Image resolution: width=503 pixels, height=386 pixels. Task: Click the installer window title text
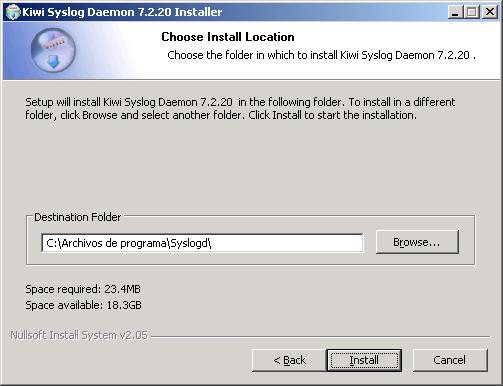tap(122, 12)
